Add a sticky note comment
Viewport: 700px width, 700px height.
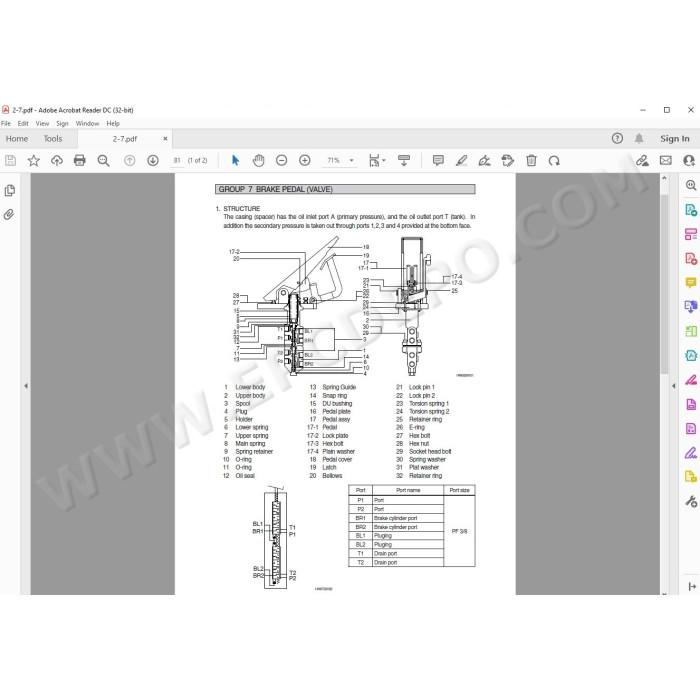pyautogui.click(x=438, y=160)
